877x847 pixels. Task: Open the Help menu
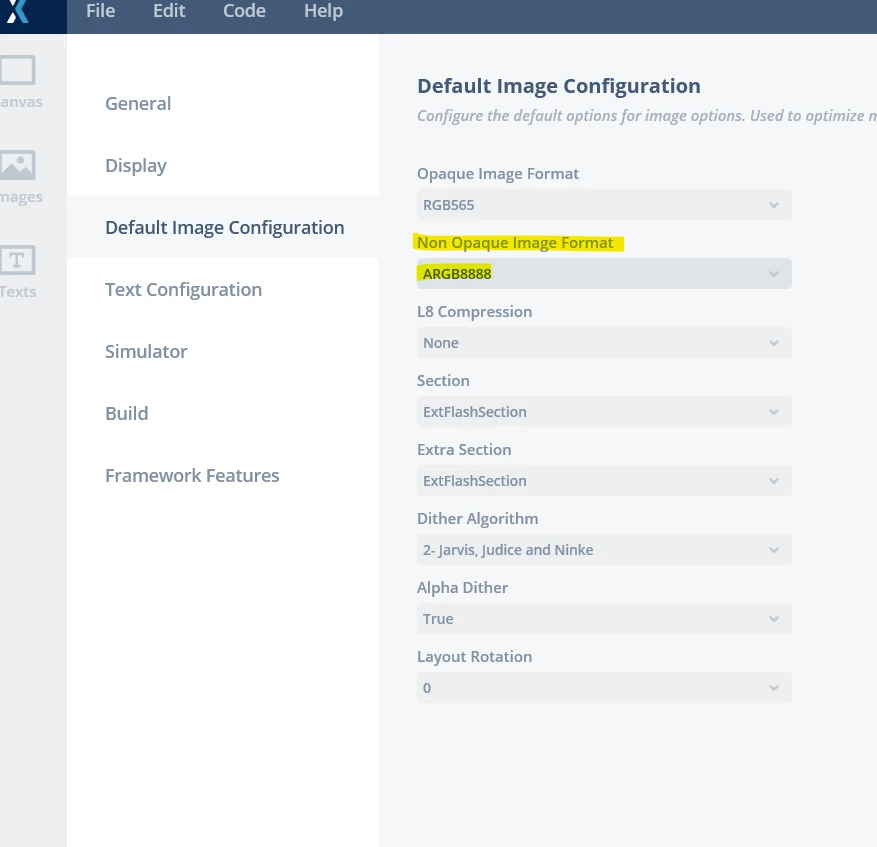(323, 11)
